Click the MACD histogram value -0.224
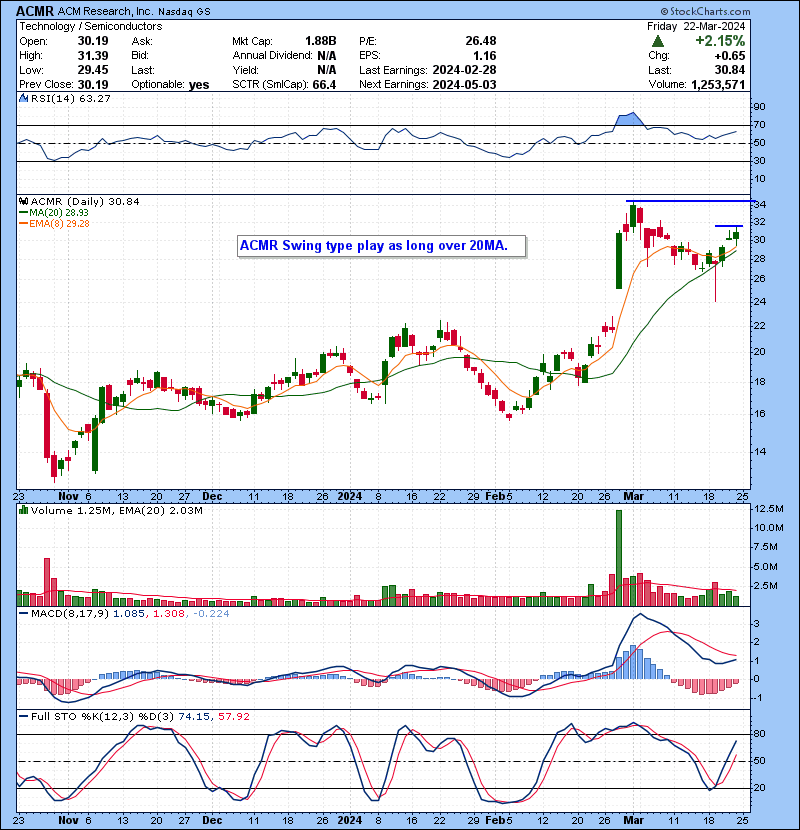 tap(211, 614)
